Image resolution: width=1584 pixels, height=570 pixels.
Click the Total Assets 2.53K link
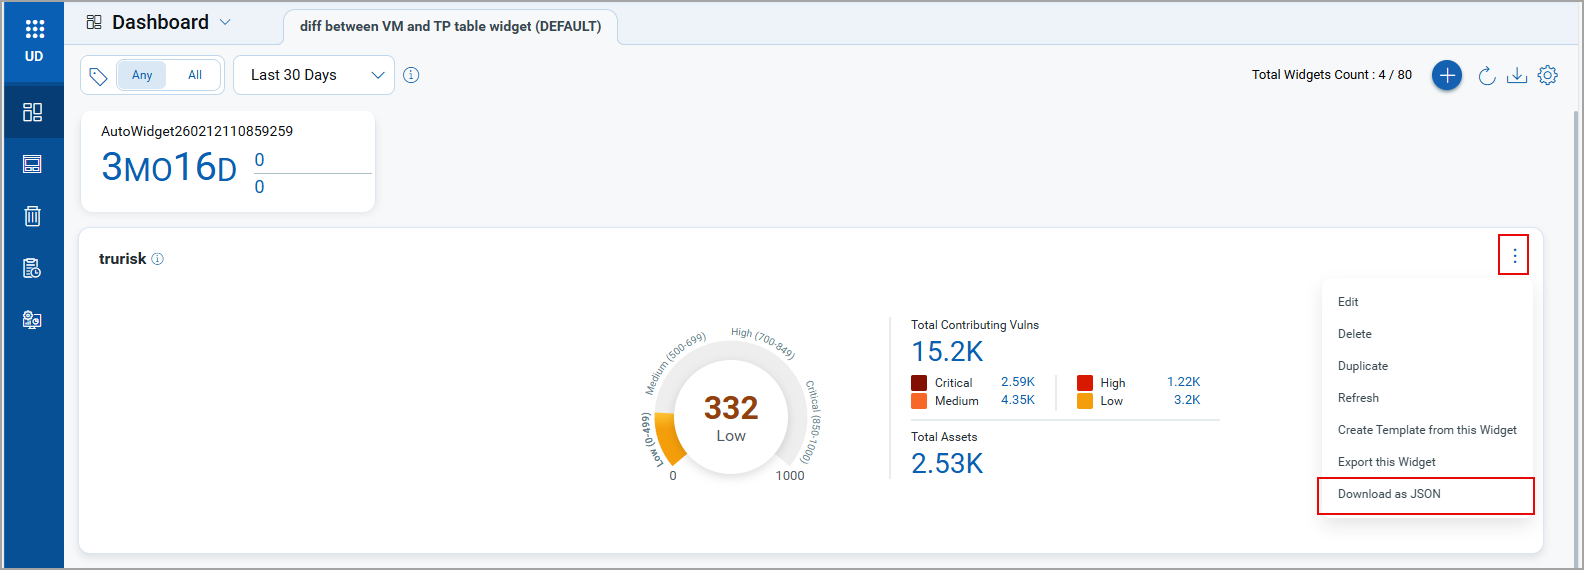(947, 464)
